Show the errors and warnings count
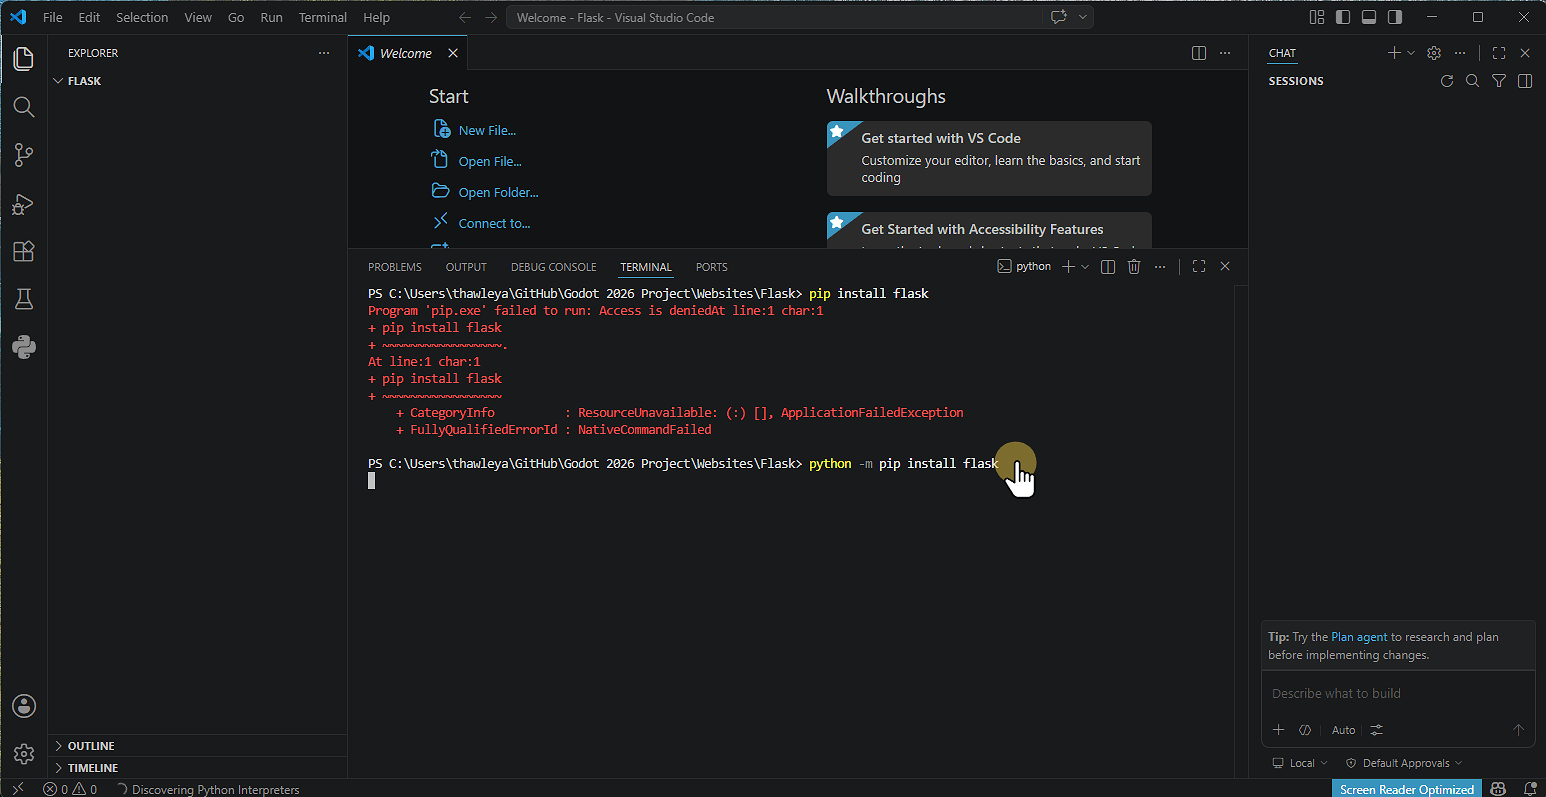 point(70,789)
